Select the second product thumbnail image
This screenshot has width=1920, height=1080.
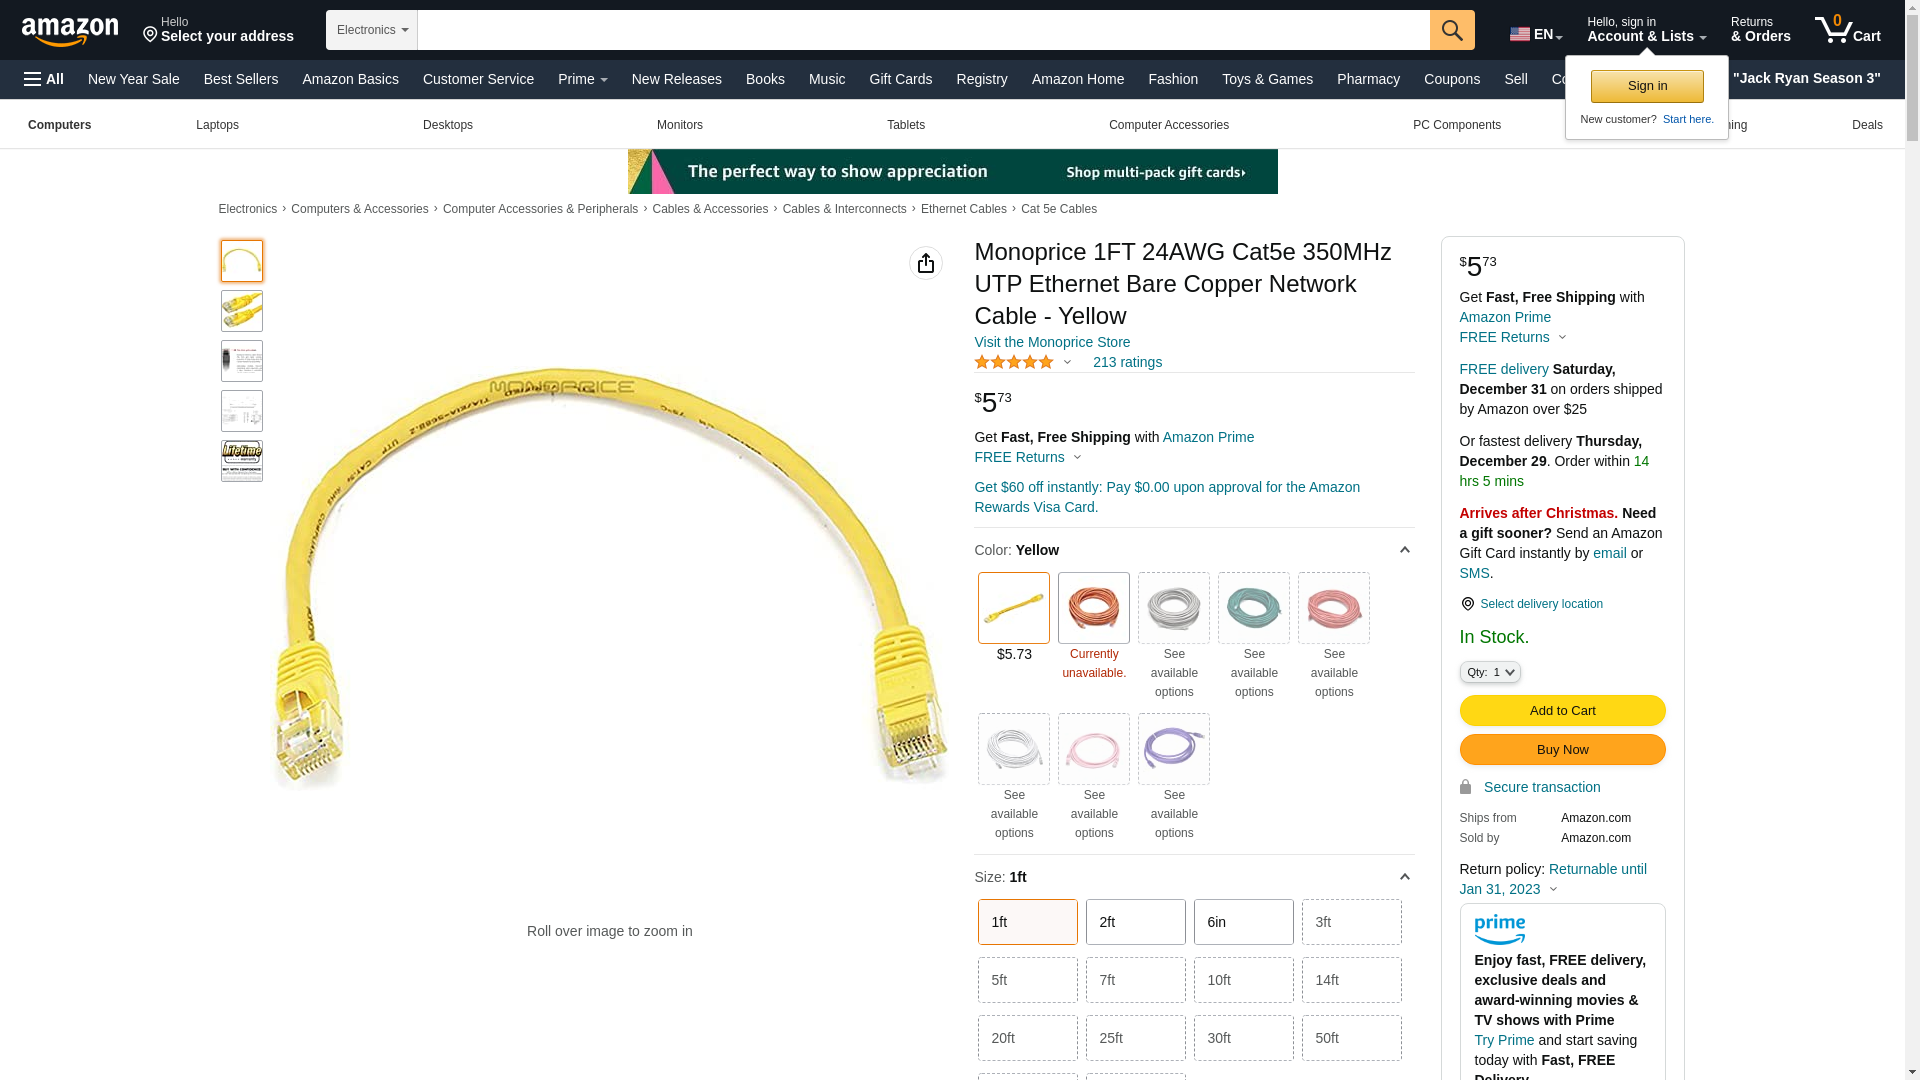click(242, 311)
